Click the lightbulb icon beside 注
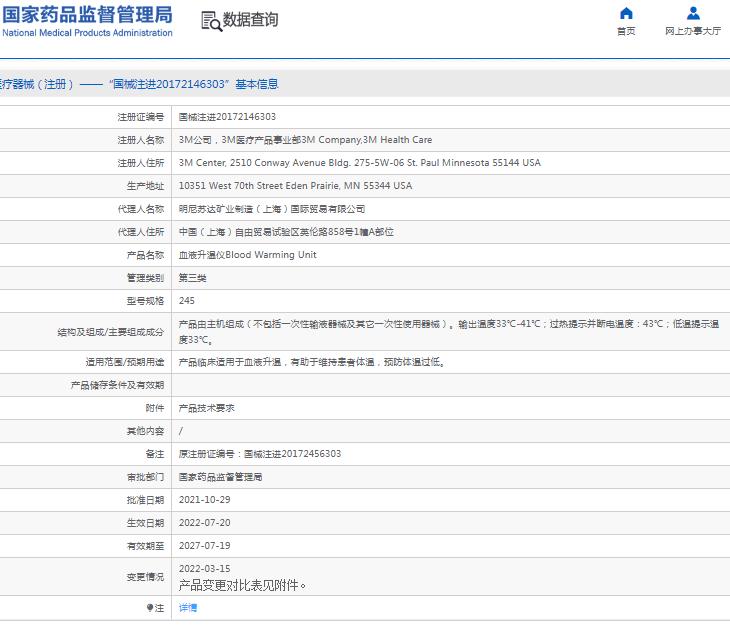Screen dimensions: 730x625 point(150,608)
